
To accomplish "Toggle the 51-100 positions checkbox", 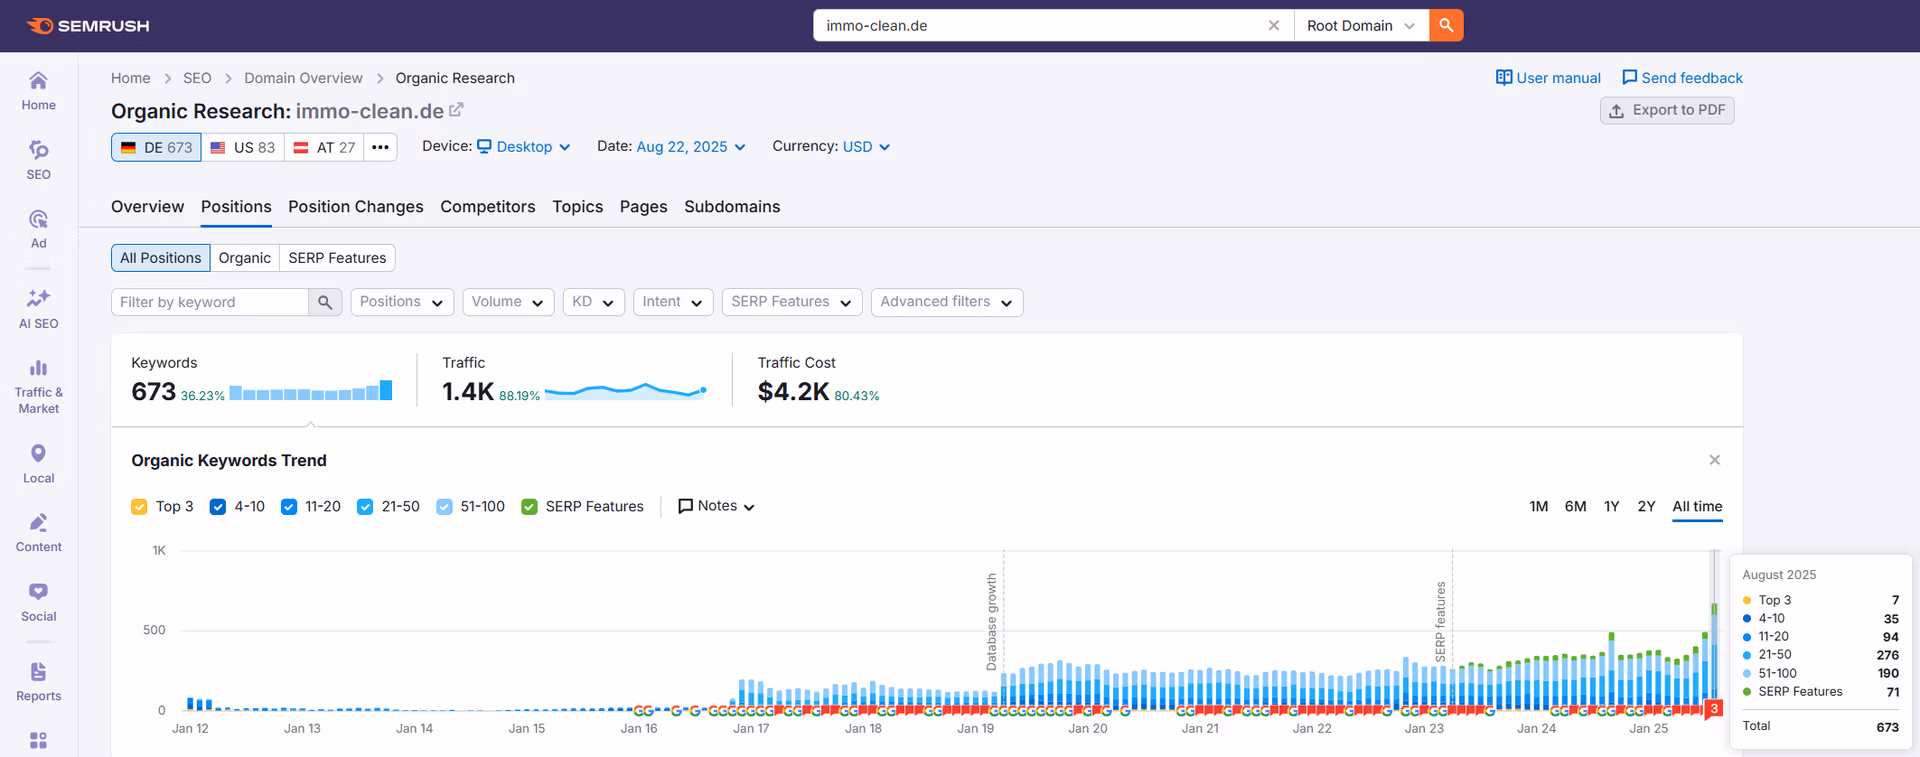I will (444, 507).
